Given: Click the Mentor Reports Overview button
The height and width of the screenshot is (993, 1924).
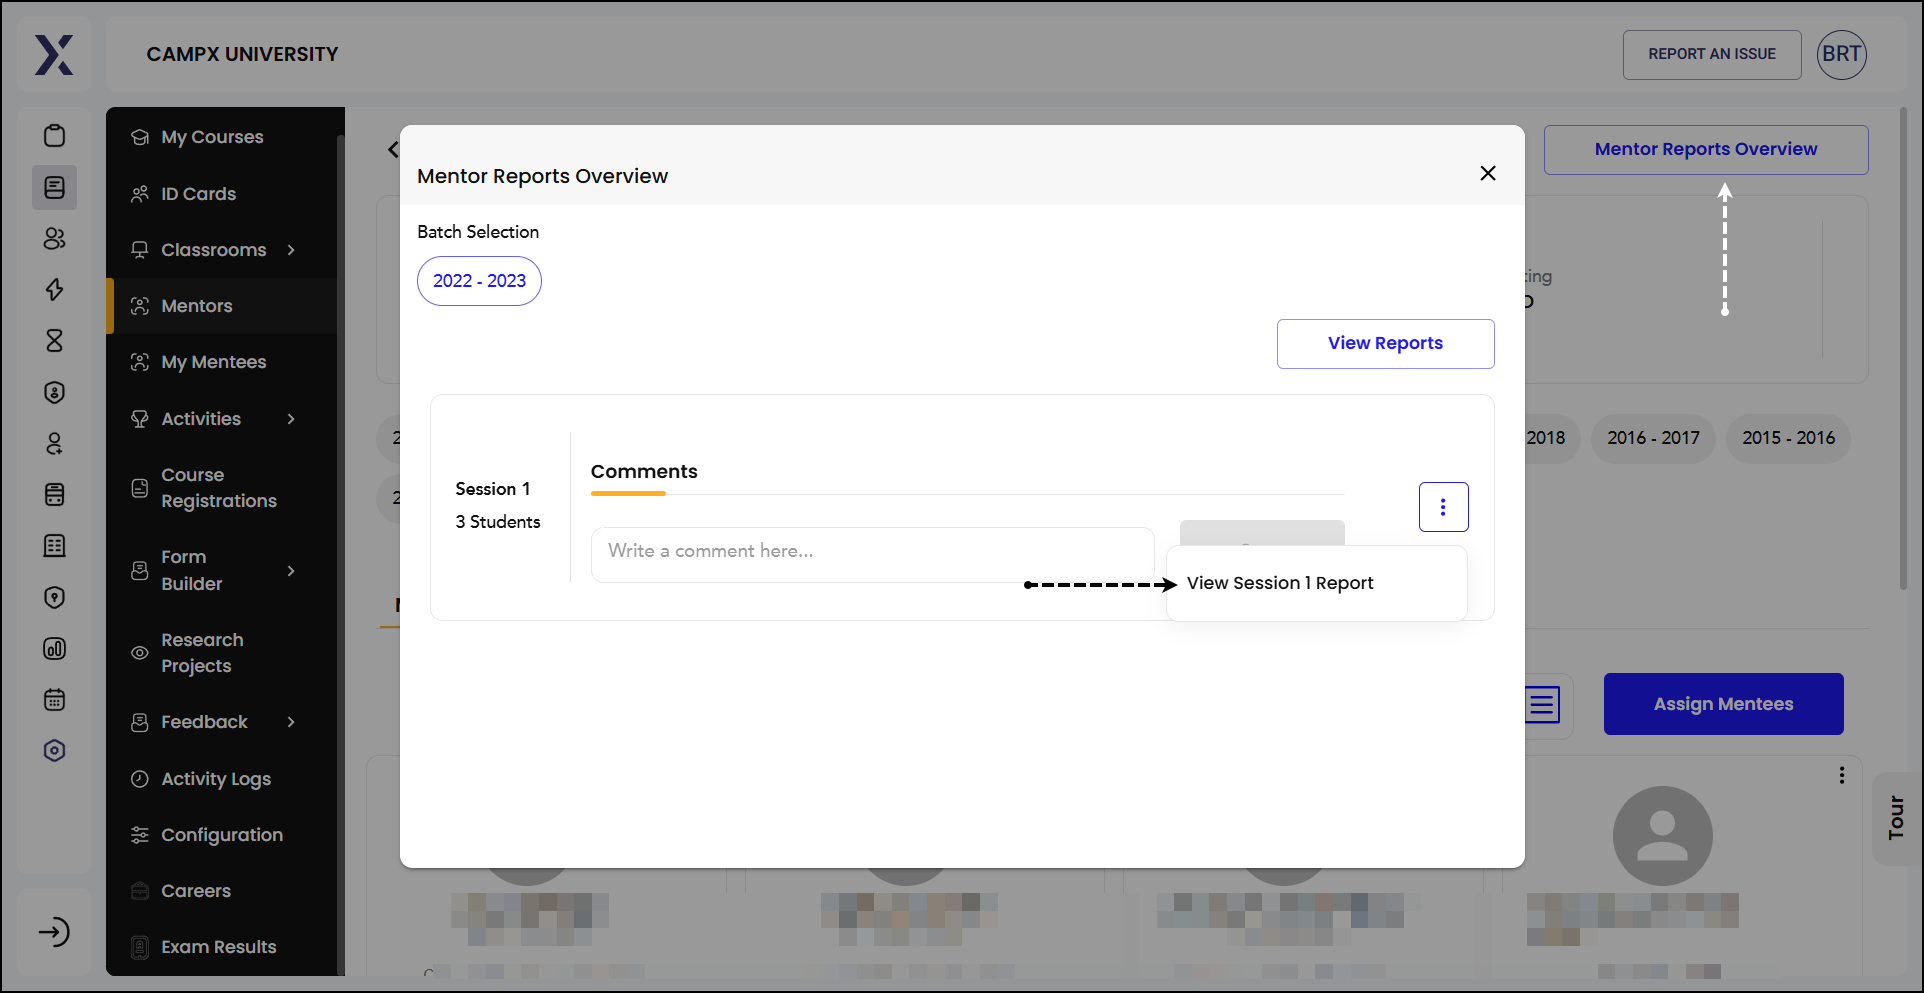Looking at the screenshot, I should 1705,149.
